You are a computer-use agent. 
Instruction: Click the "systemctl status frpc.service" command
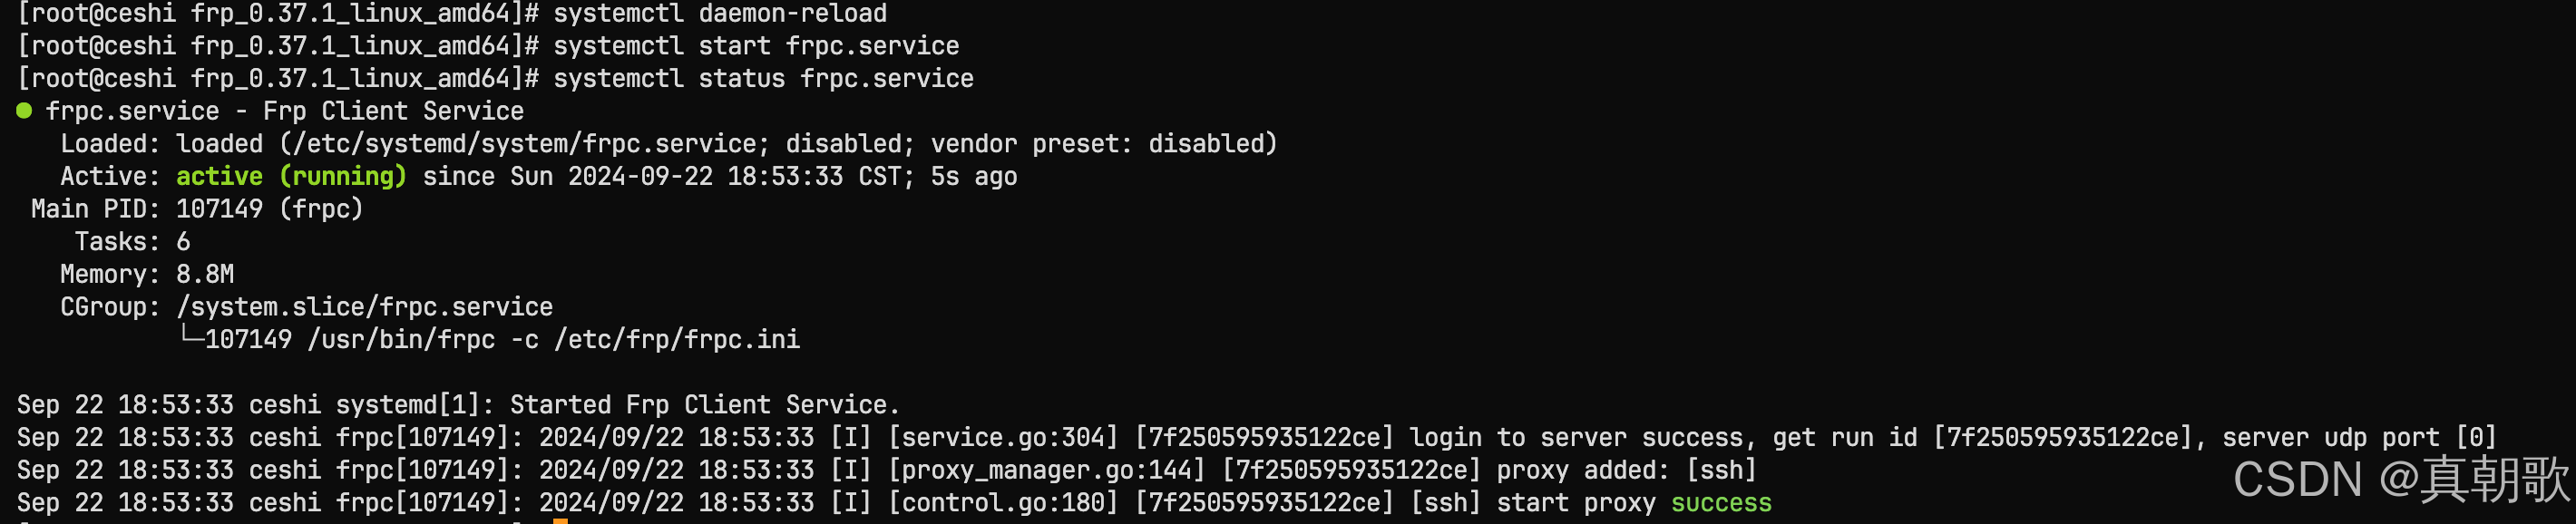[762, 79]
